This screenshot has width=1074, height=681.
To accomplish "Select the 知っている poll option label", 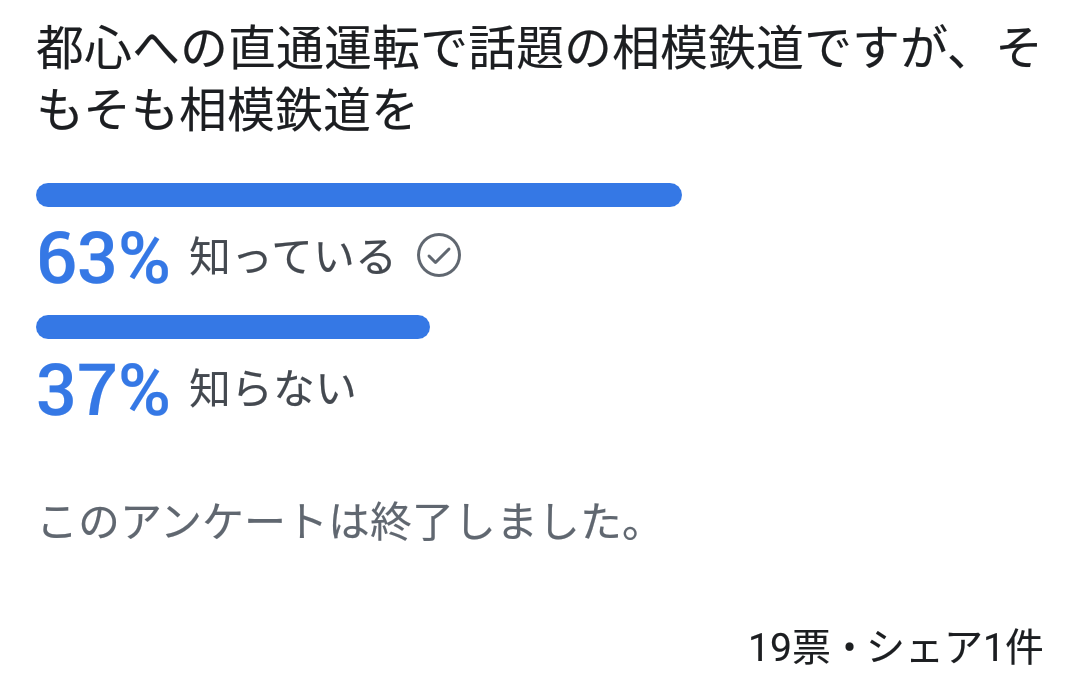I will click(291, 256).
